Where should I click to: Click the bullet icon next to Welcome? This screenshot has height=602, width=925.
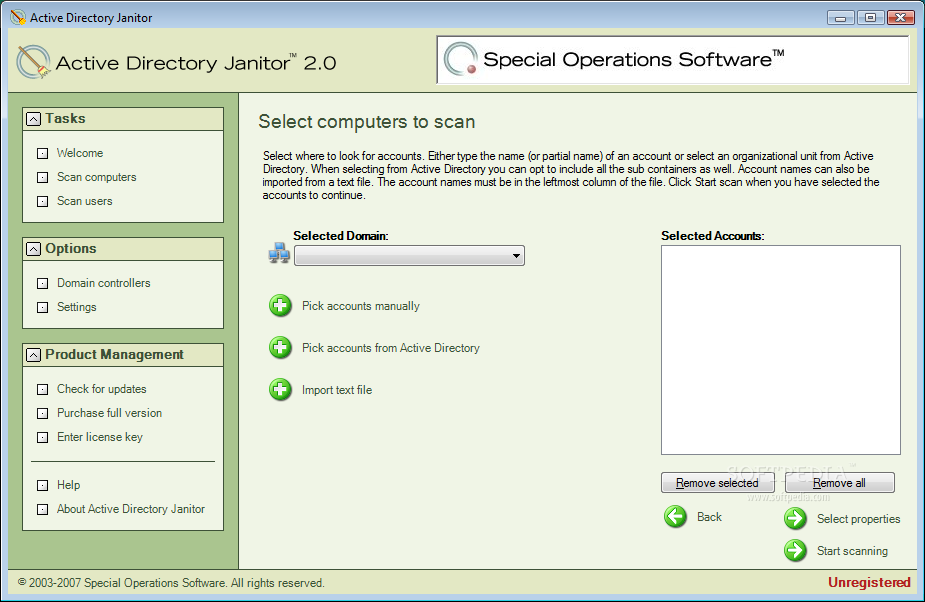tap(42, 153)
